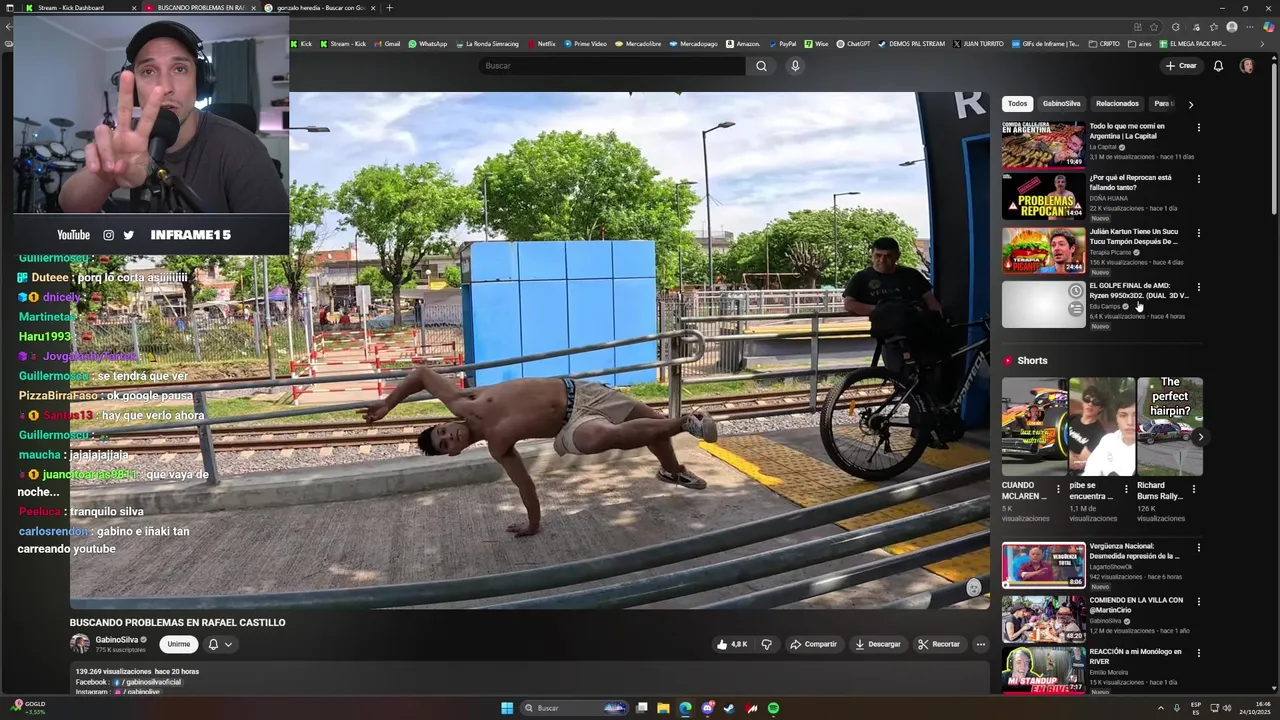Click the YouTube Buscar search field
Screen dimensions: 1280x720
611,66
